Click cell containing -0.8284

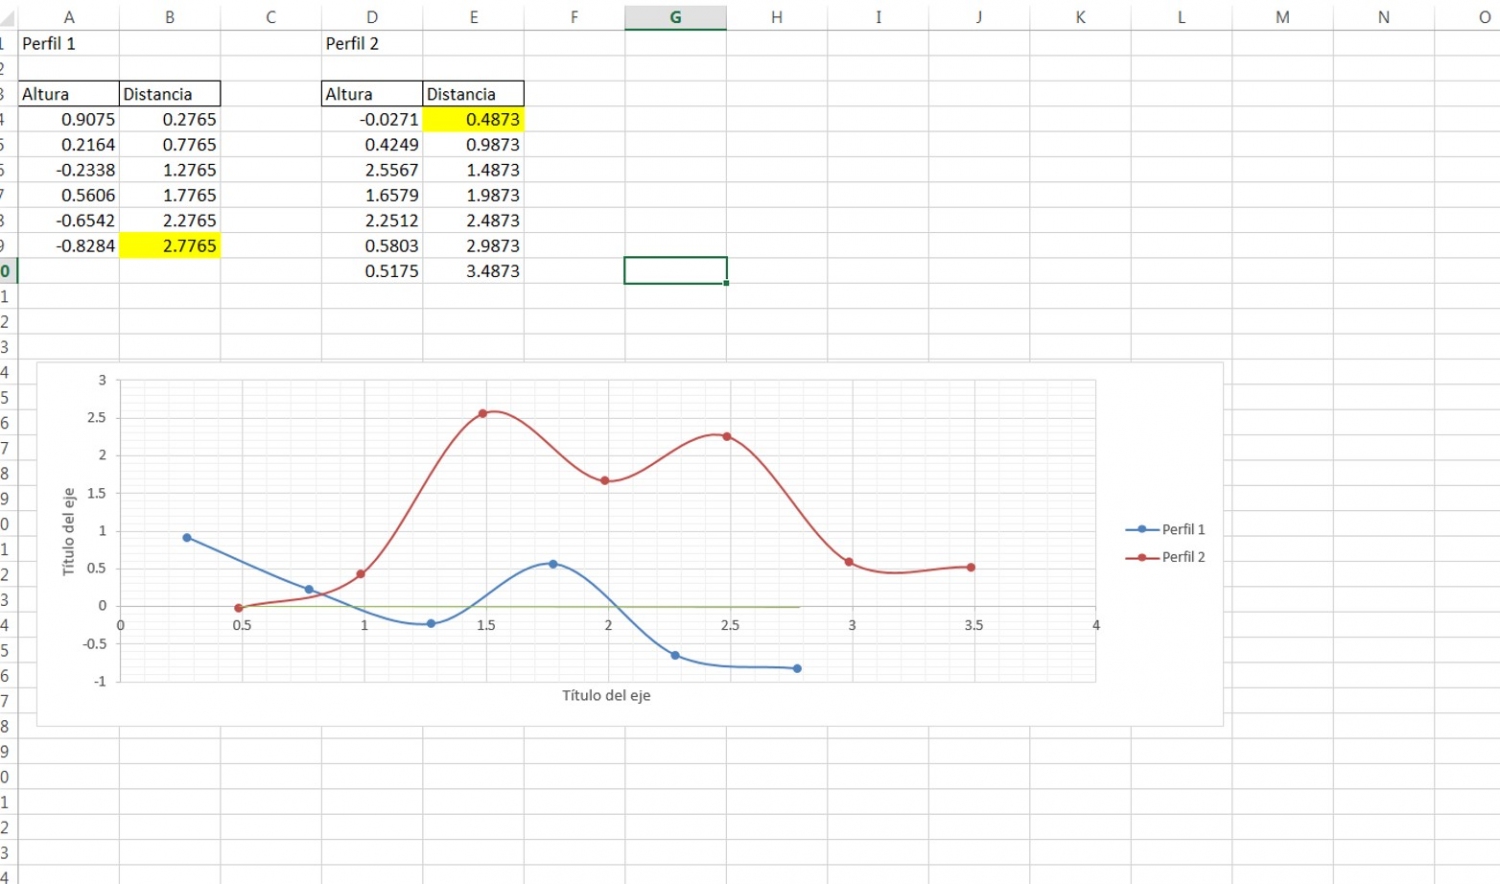pyautogui.click(x=69, y=245)
